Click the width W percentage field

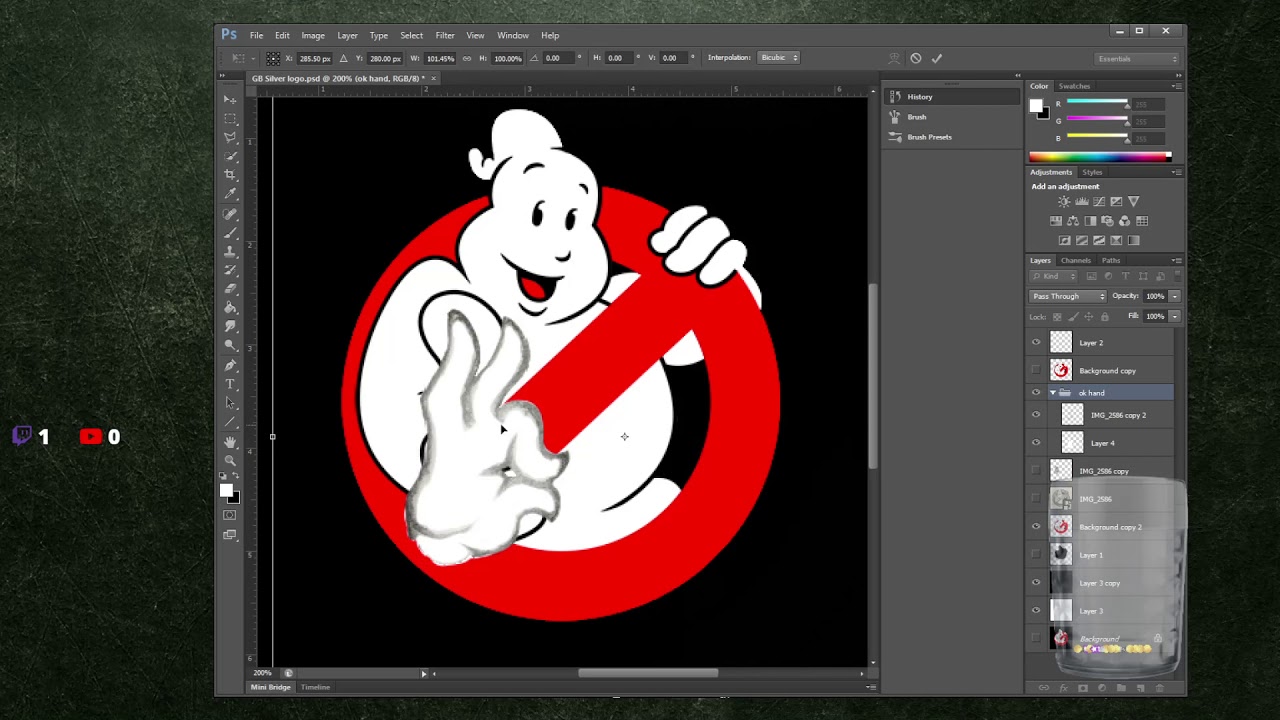pyautogui.click(x=440, y=58)
